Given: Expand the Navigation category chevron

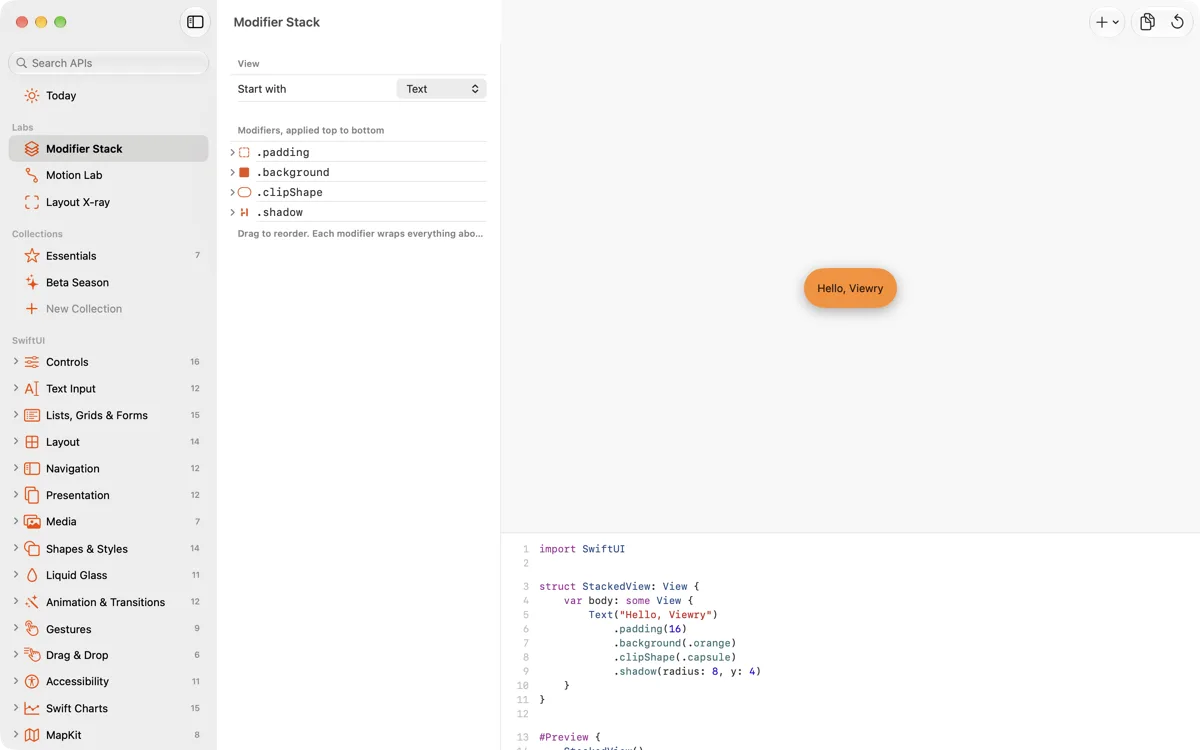Looking at the screenshot, I should point(16,468).
